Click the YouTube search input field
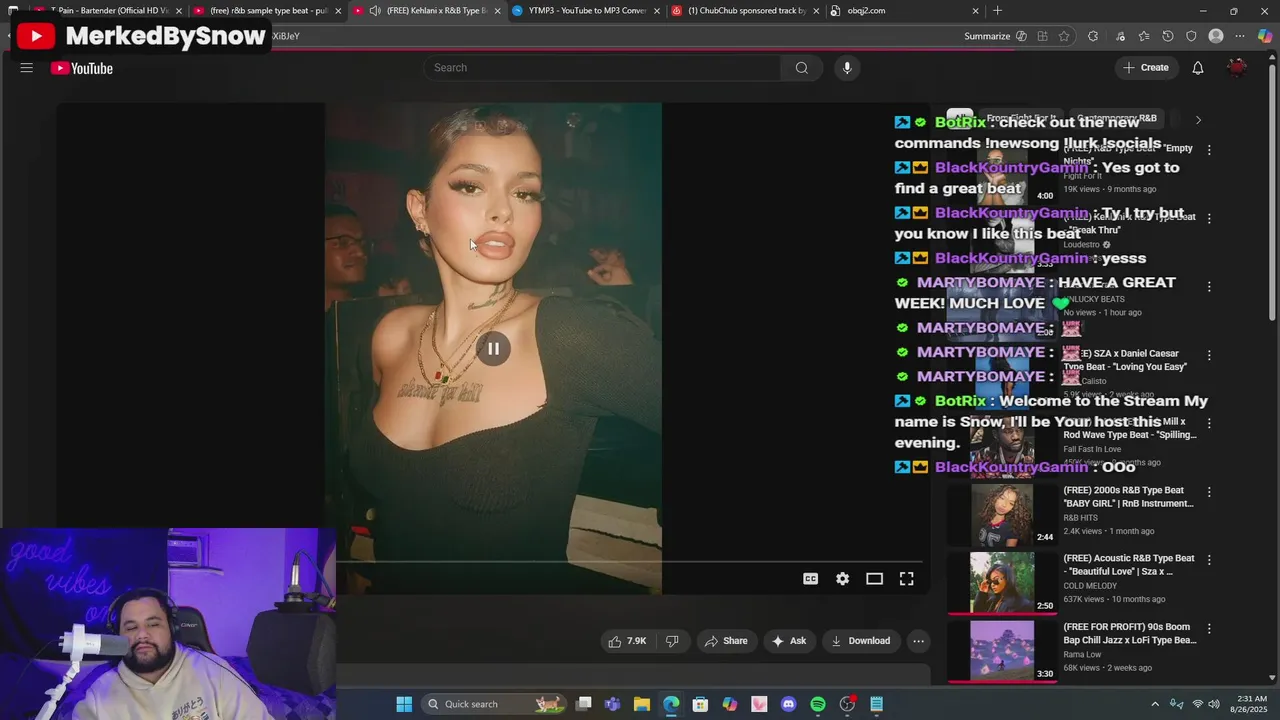The width and height of the screenshot is (1280, 720). [x=602, y=68]
